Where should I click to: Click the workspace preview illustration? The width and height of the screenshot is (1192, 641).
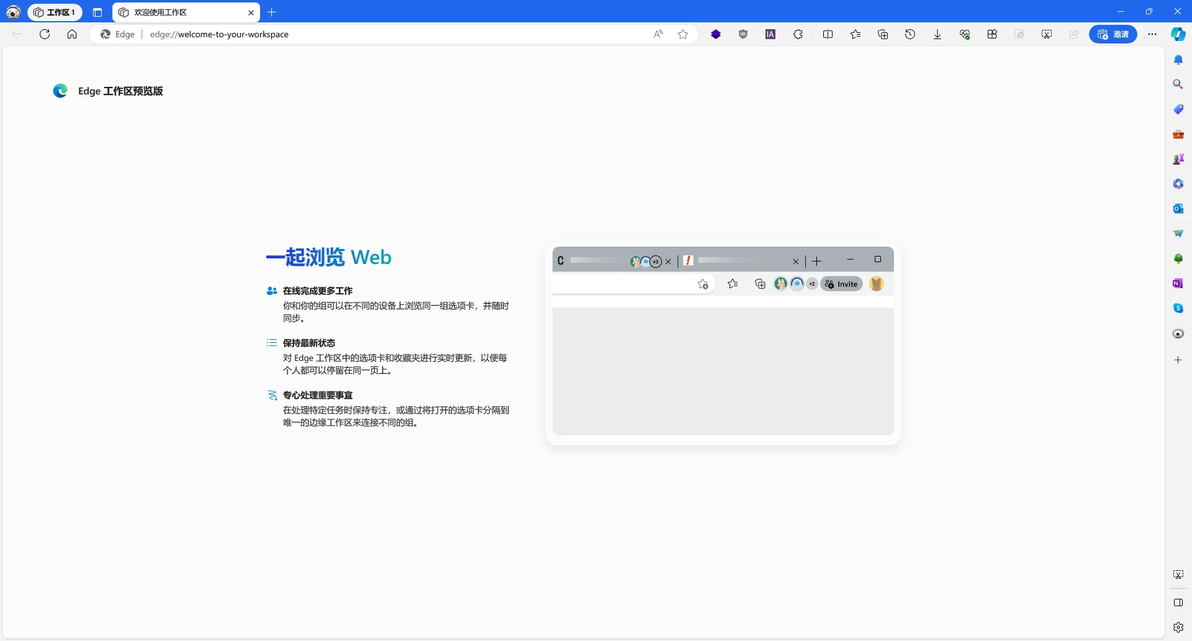(723, 341)
